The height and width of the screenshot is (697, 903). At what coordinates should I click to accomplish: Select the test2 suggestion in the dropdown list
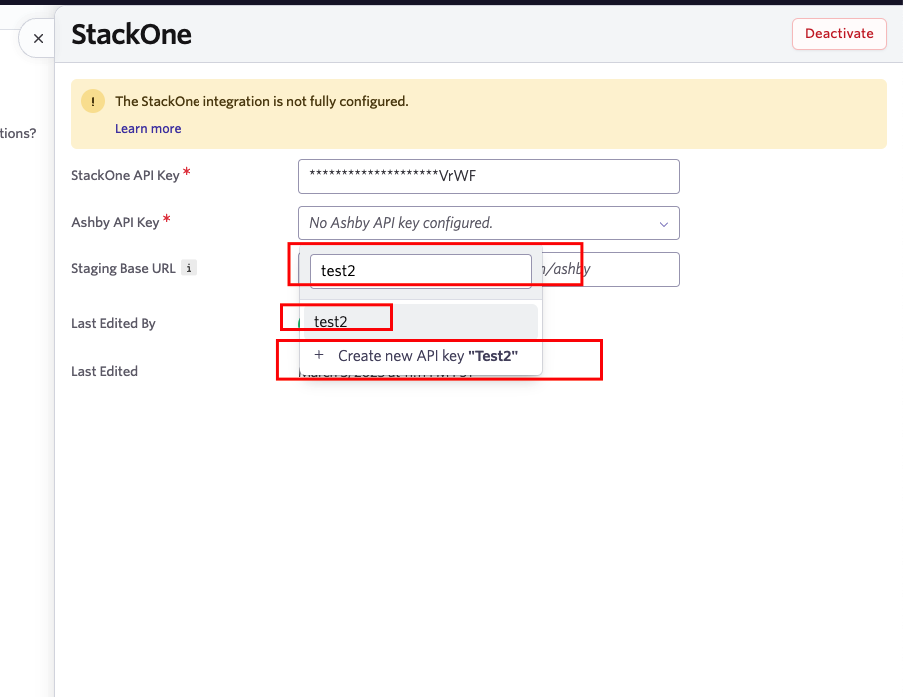[330, 321]
